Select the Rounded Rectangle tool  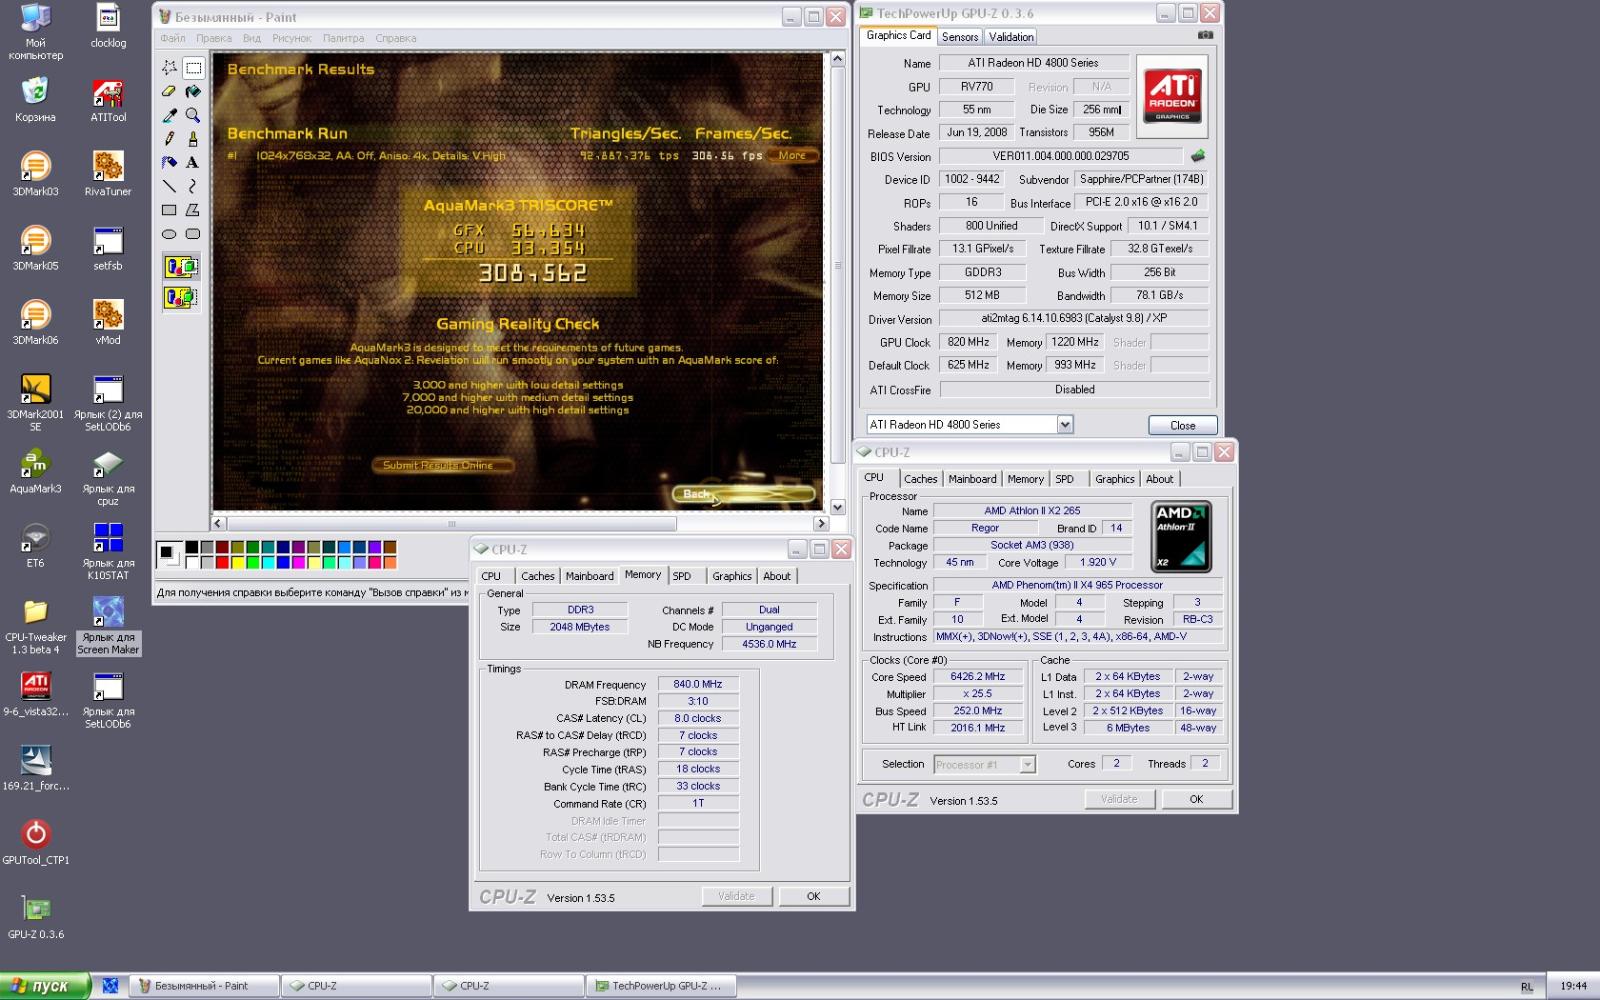[193, 234]
